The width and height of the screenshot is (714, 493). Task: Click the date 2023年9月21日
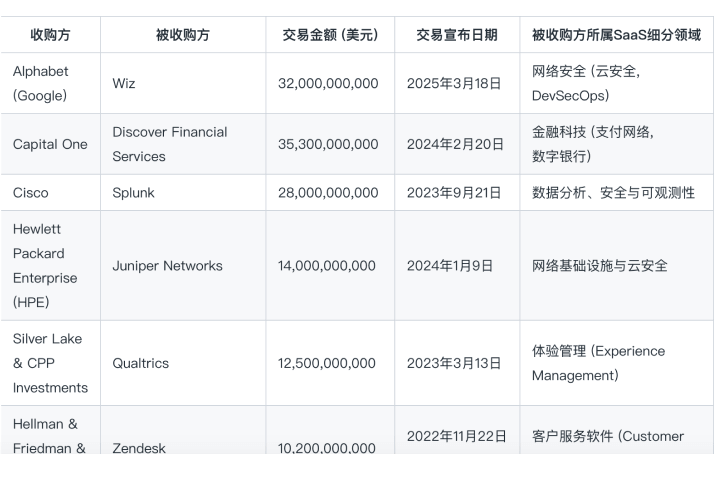tap(454, 193)
